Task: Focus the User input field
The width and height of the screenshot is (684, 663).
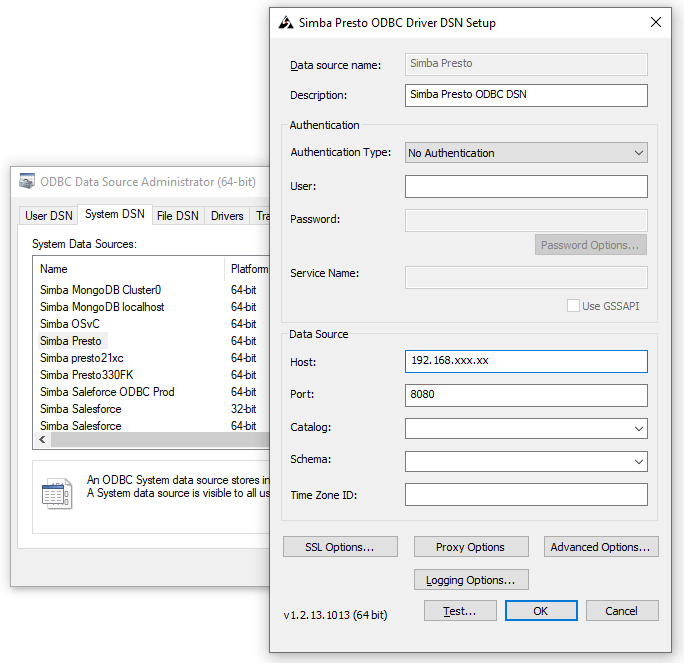Action: click(x=526, y=186)
